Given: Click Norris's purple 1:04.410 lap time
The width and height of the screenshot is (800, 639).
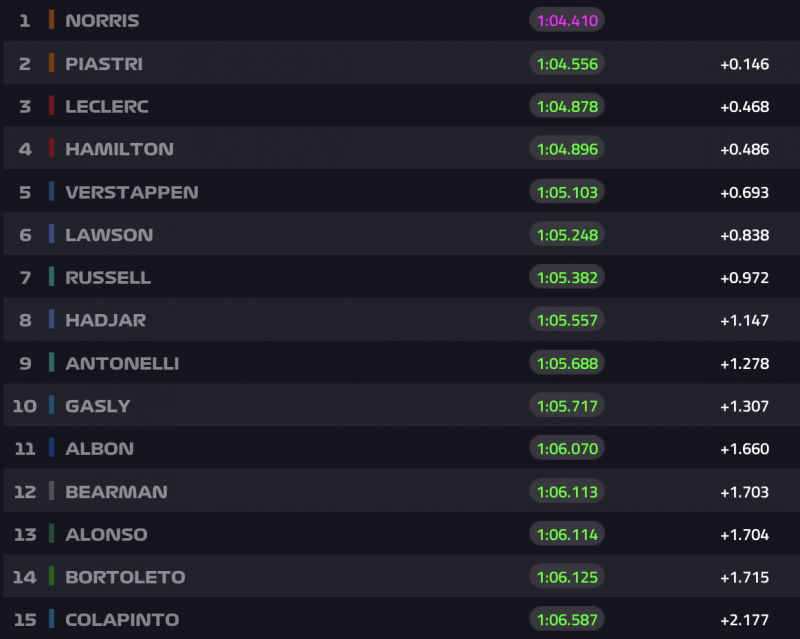Looking at the screenshot, I should (567, 20).
